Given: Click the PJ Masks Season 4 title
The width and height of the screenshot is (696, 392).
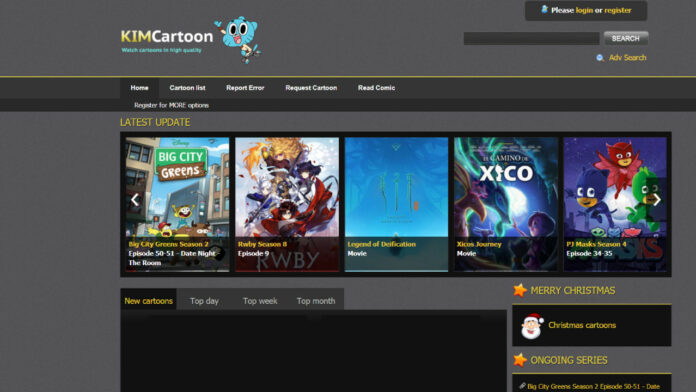Looking at the screenshot, I should (596, 244).
